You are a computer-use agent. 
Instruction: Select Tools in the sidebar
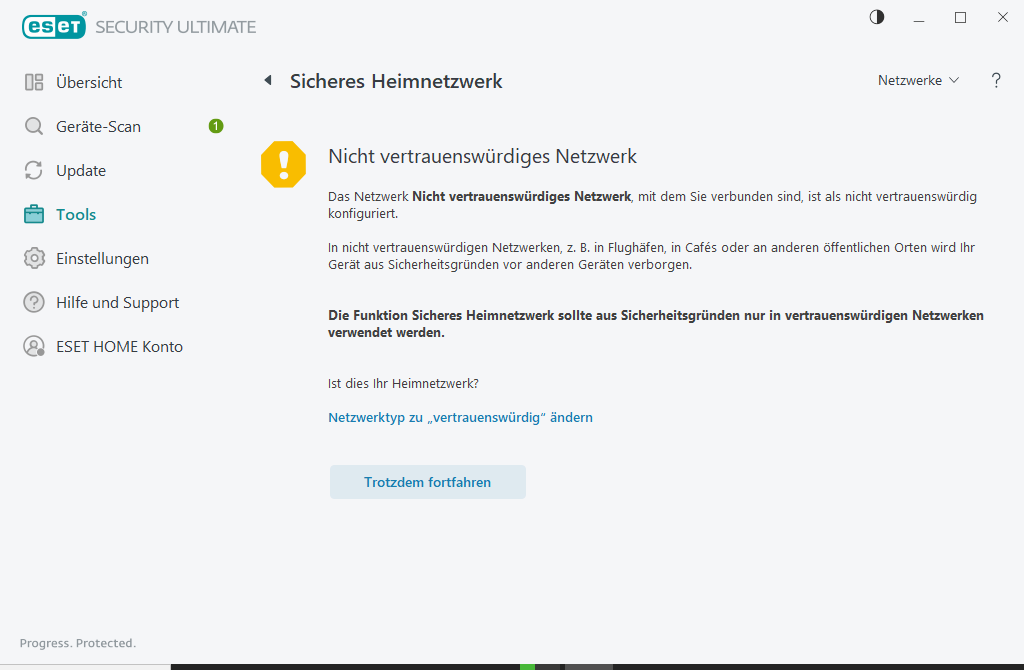(76, 214)
